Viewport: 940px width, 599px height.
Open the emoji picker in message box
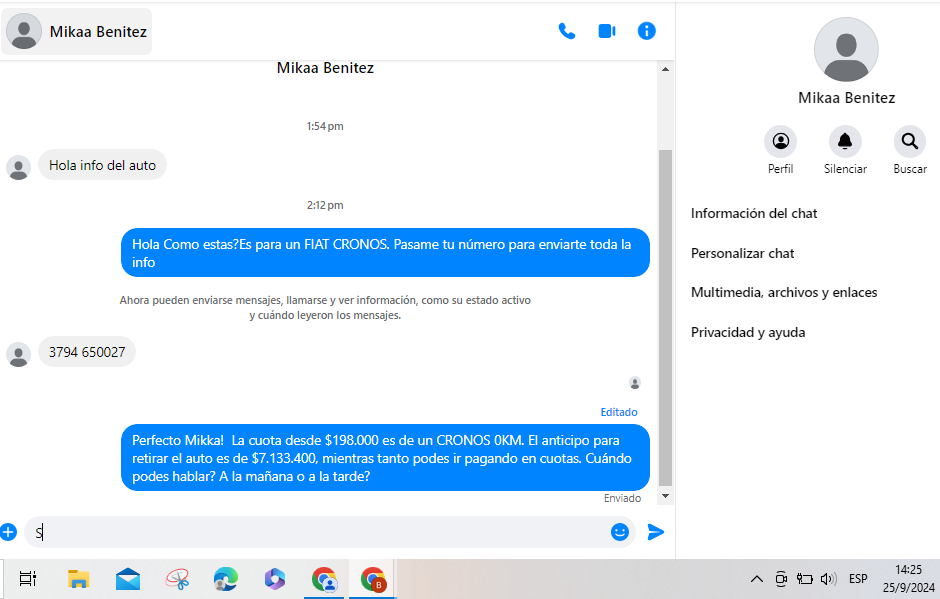click(x=620, y=532)
